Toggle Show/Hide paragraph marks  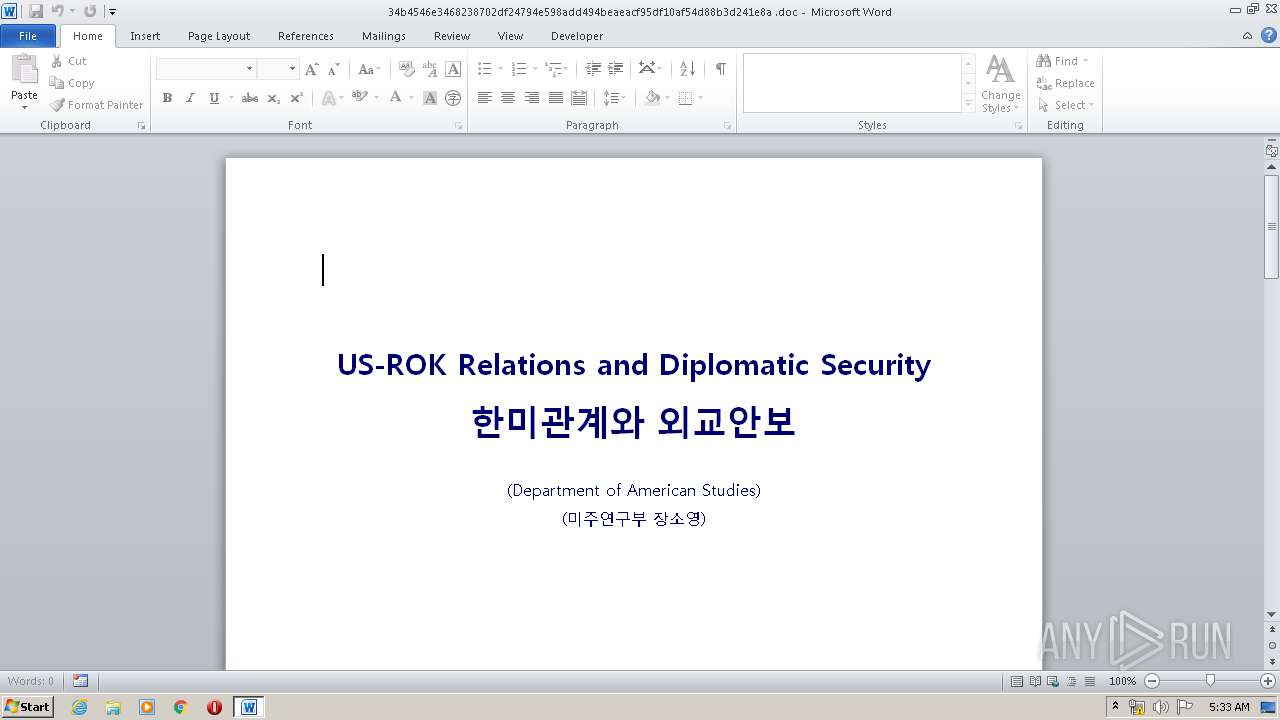coord(720,69)
